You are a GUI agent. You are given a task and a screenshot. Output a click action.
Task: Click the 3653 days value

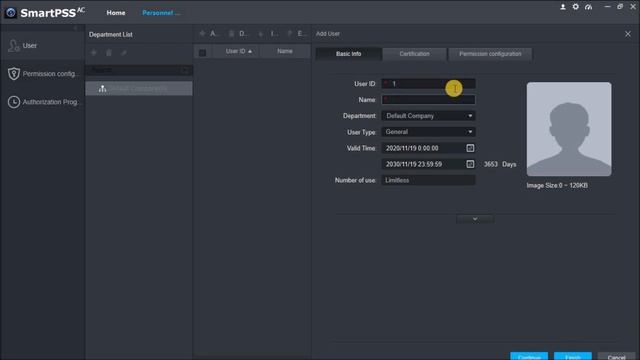491,164
